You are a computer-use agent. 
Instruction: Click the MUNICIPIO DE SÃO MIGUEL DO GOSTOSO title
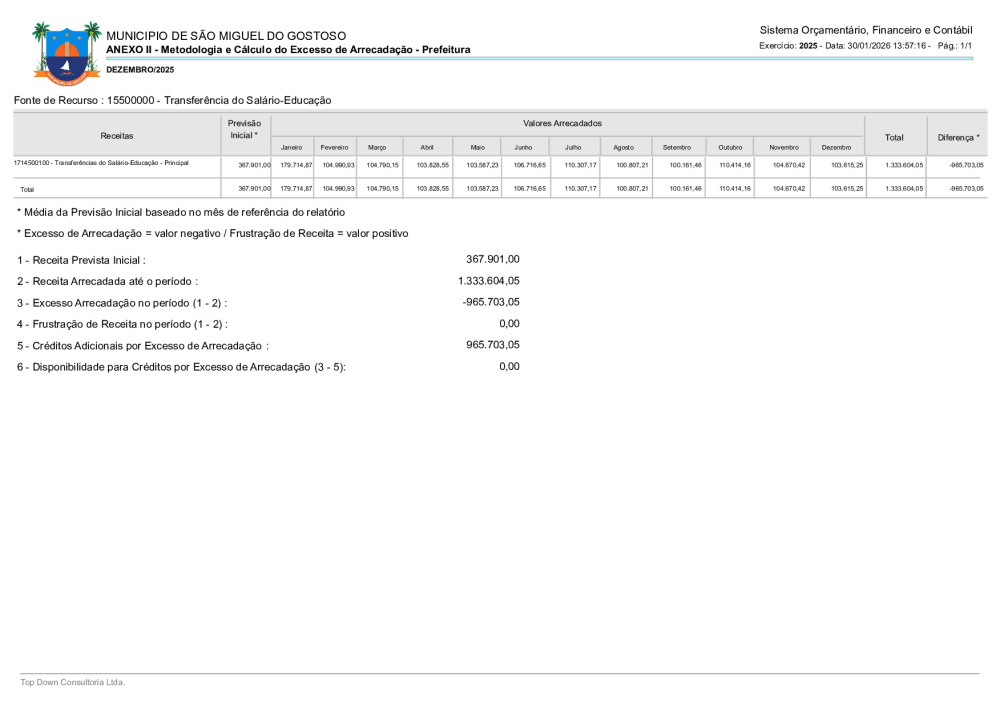[226, 36]
